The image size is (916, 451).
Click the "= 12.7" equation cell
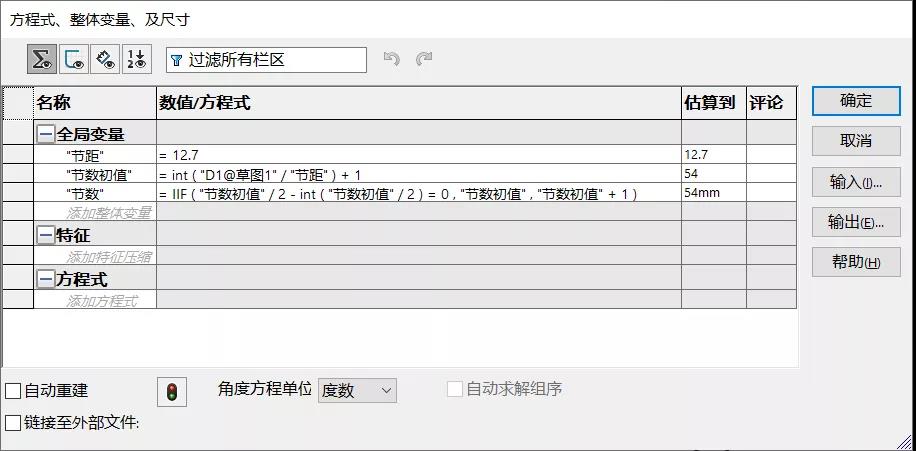point(419,155)
